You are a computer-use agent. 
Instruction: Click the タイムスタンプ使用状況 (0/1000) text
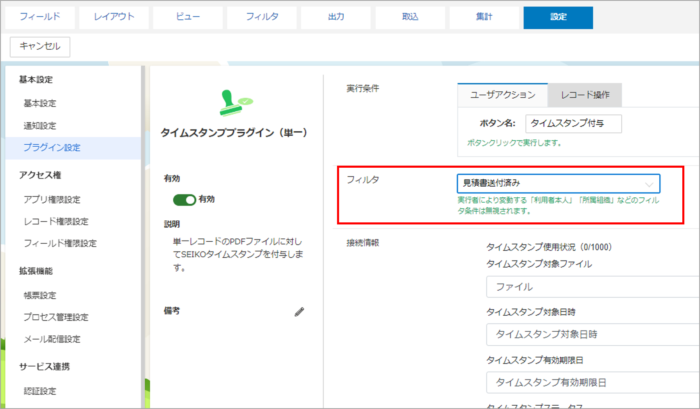pos(549,247)
